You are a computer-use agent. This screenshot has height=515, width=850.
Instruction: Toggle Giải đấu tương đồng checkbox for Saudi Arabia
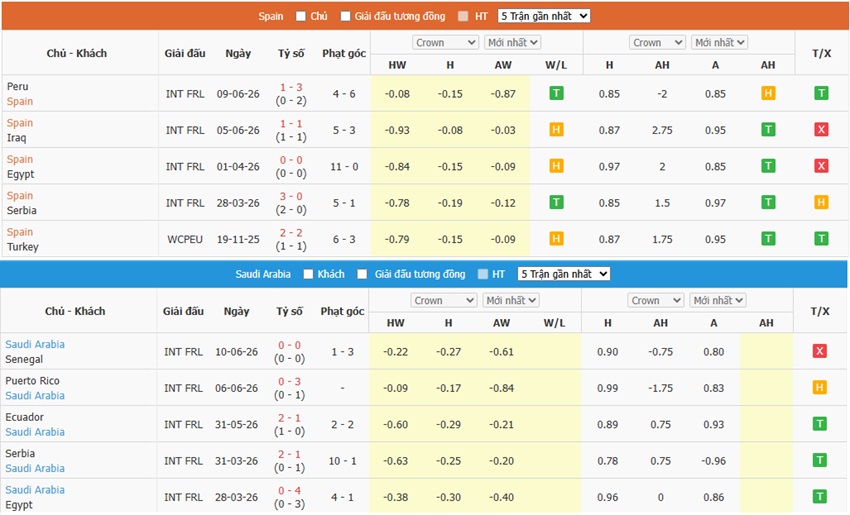[362, 274]
